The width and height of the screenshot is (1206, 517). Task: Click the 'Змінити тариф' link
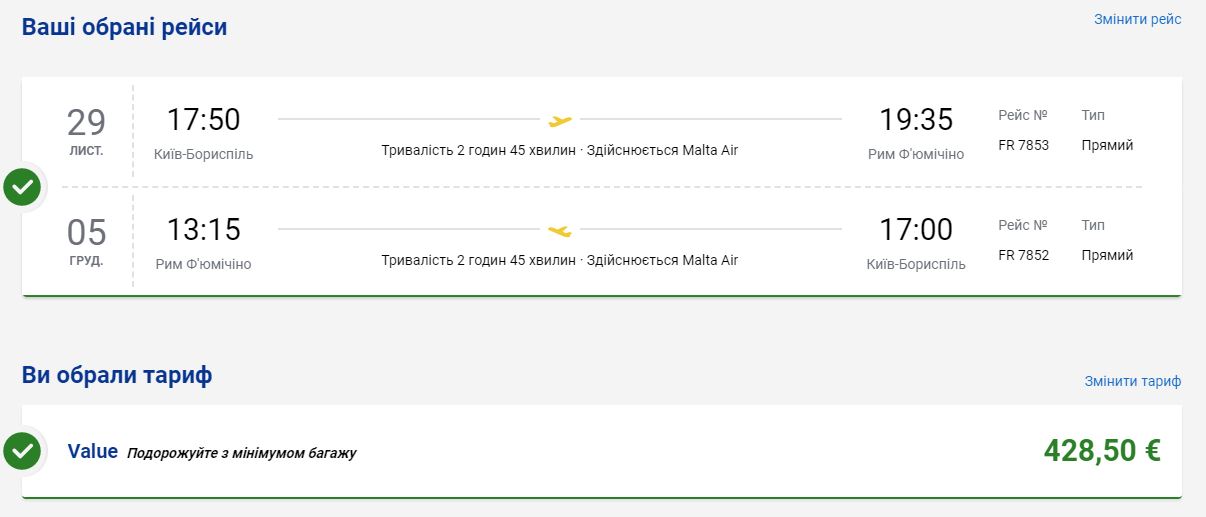[1132, 381]
